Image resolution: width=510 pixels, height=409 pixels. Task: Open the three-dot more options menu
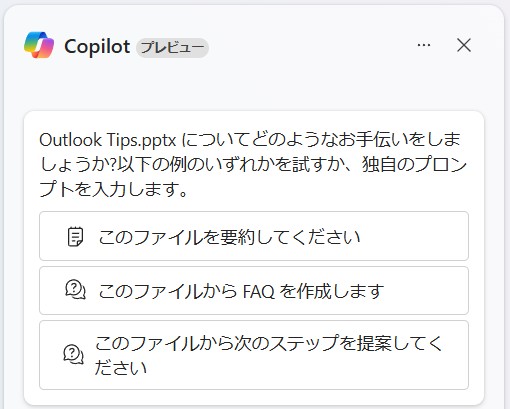pyautogui.click(x=424, y=45)
